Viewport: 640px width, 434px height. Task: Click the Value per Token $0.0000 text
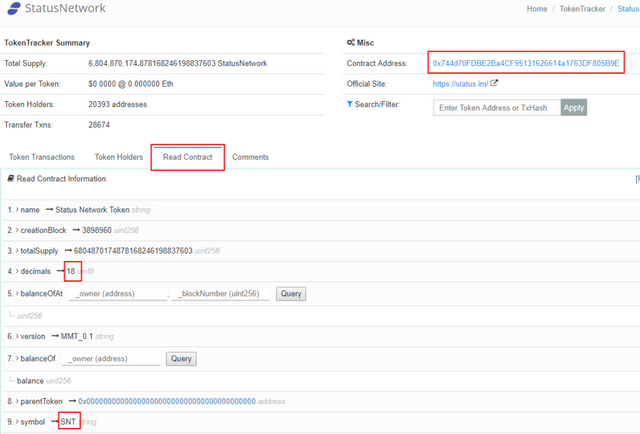[131, 84]
